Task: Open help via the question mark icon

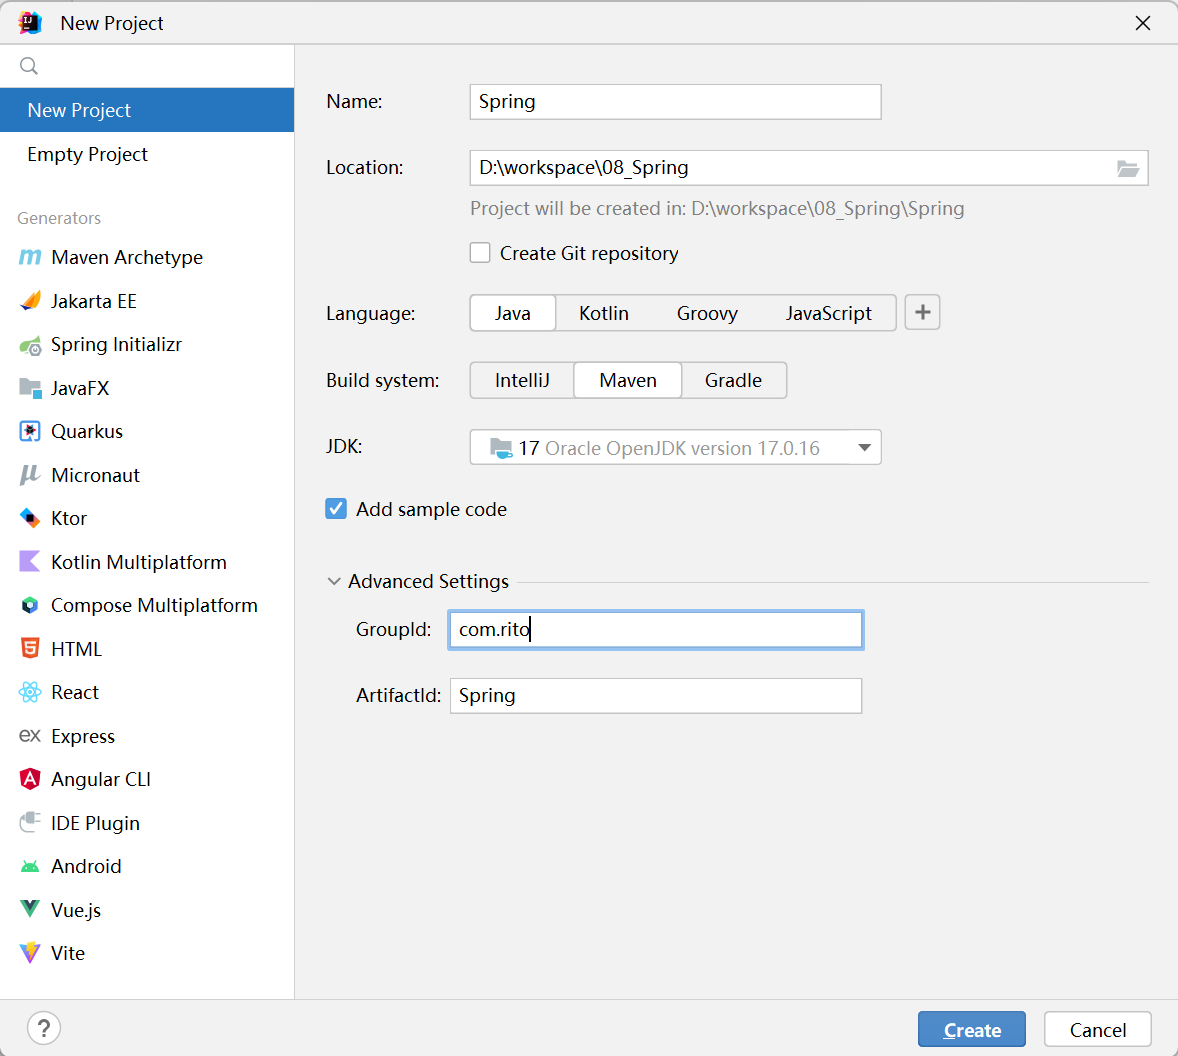Action: 44,1028
